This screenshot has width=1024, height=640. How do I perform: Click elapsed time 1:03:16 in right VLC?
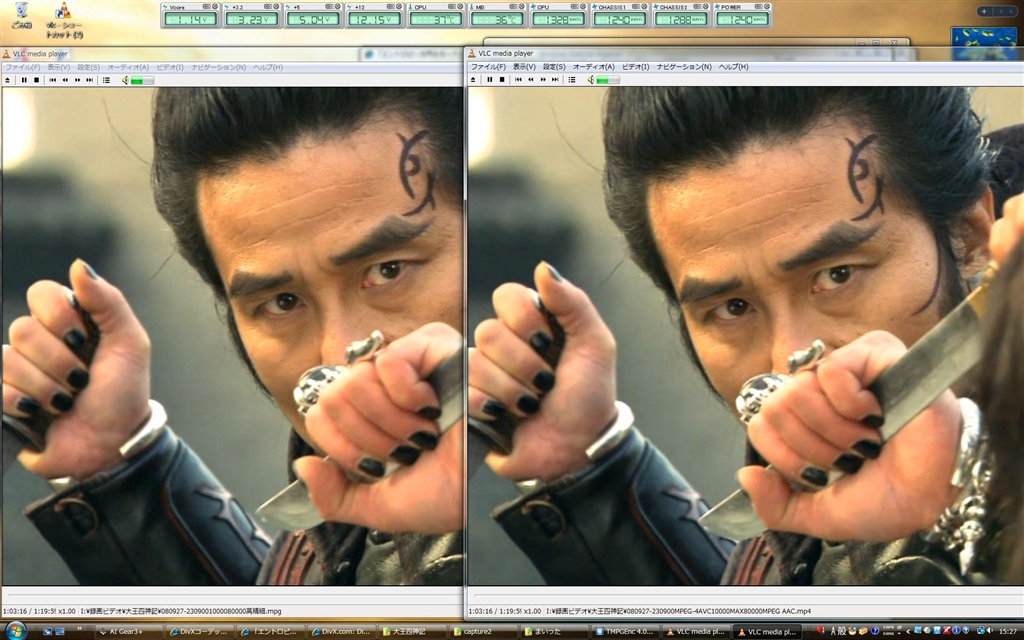coord(479,611)
